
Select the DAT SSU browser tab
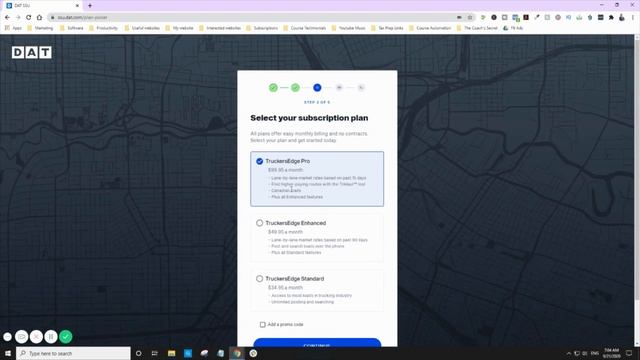coord(41,6)
